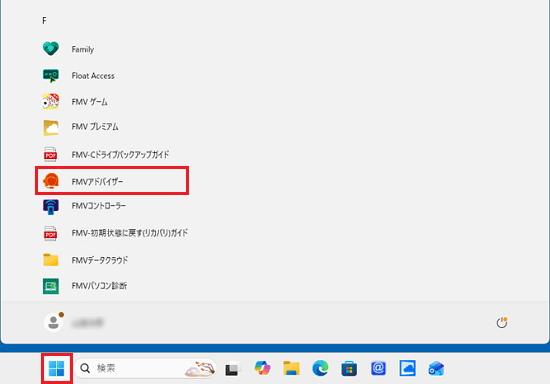Select FMV-初期状態に戻す(リカバリ)ガイド label

tap(130, 233)
